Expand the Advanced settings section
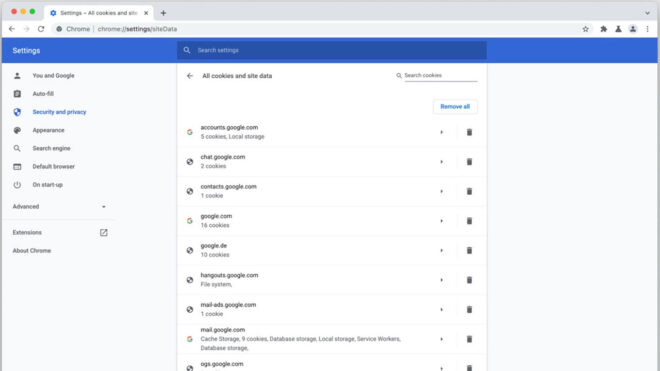 [59, 206]
